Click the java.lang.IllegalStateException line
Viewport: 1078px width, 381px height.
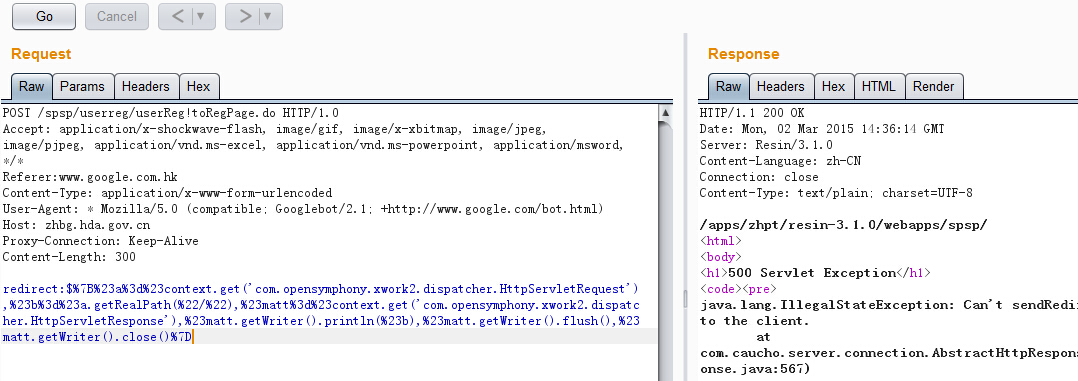click(889, 305)
